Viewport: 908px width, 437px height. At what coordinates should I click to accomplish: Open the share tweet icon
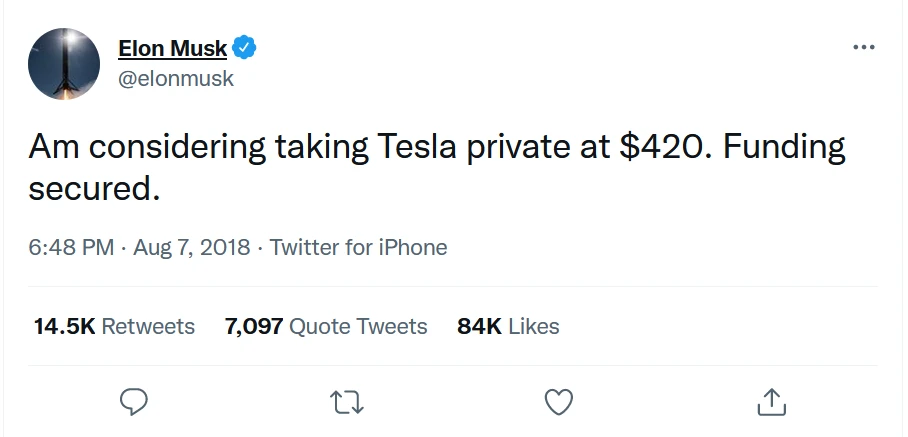771,401
